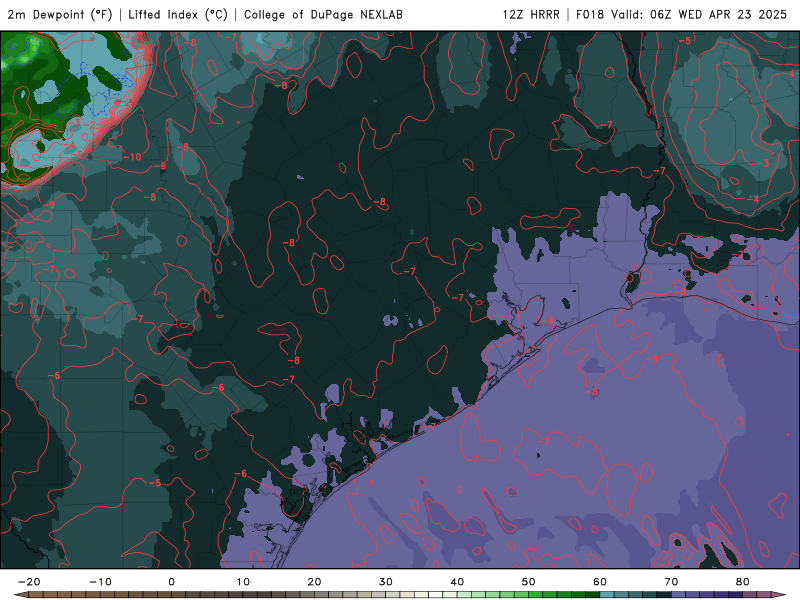800x600 pixels.
Task: Click the 30 label on the color scale
Action: (386, 582)
